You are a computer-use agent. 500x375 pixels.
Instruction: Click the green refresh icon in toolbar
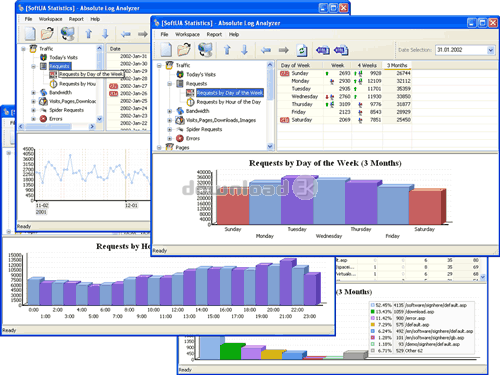pyautogui.click(x=302, y=50)
